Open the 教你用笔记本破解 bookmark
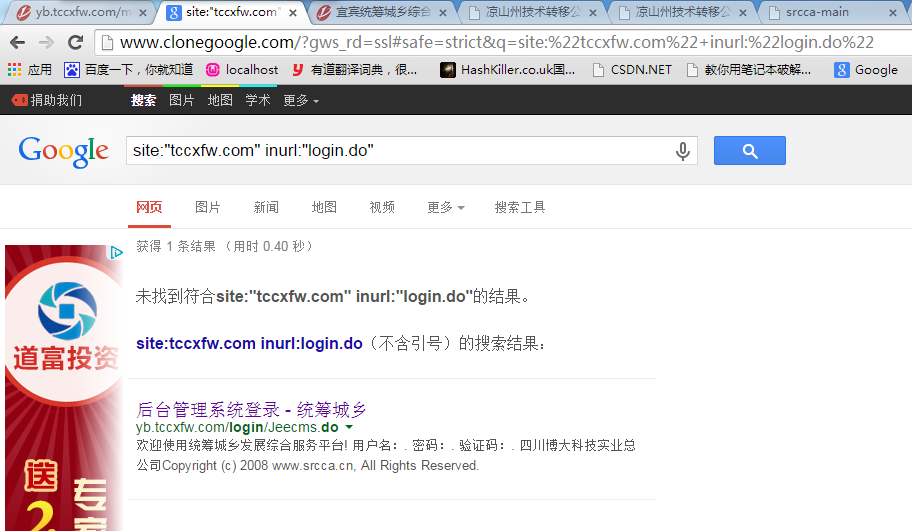The height and width of the screenshot is (531, 912). (749, 70)
